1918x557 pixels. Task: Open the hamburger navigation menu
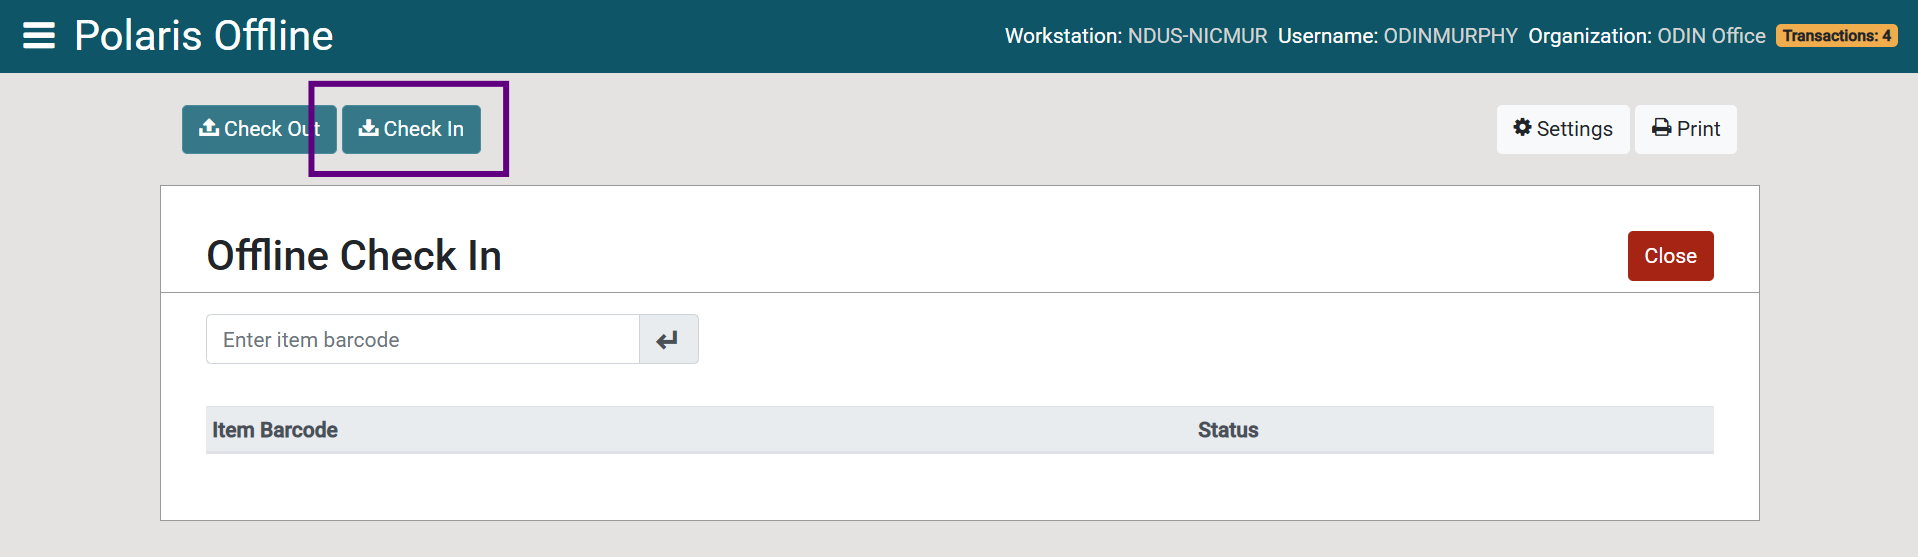(x=39, y=36)
